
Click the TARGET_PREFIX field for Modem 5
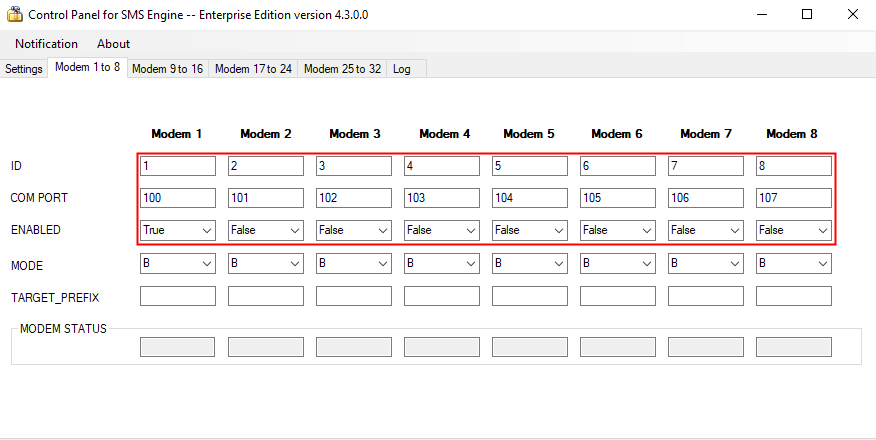tap(529, 296)
